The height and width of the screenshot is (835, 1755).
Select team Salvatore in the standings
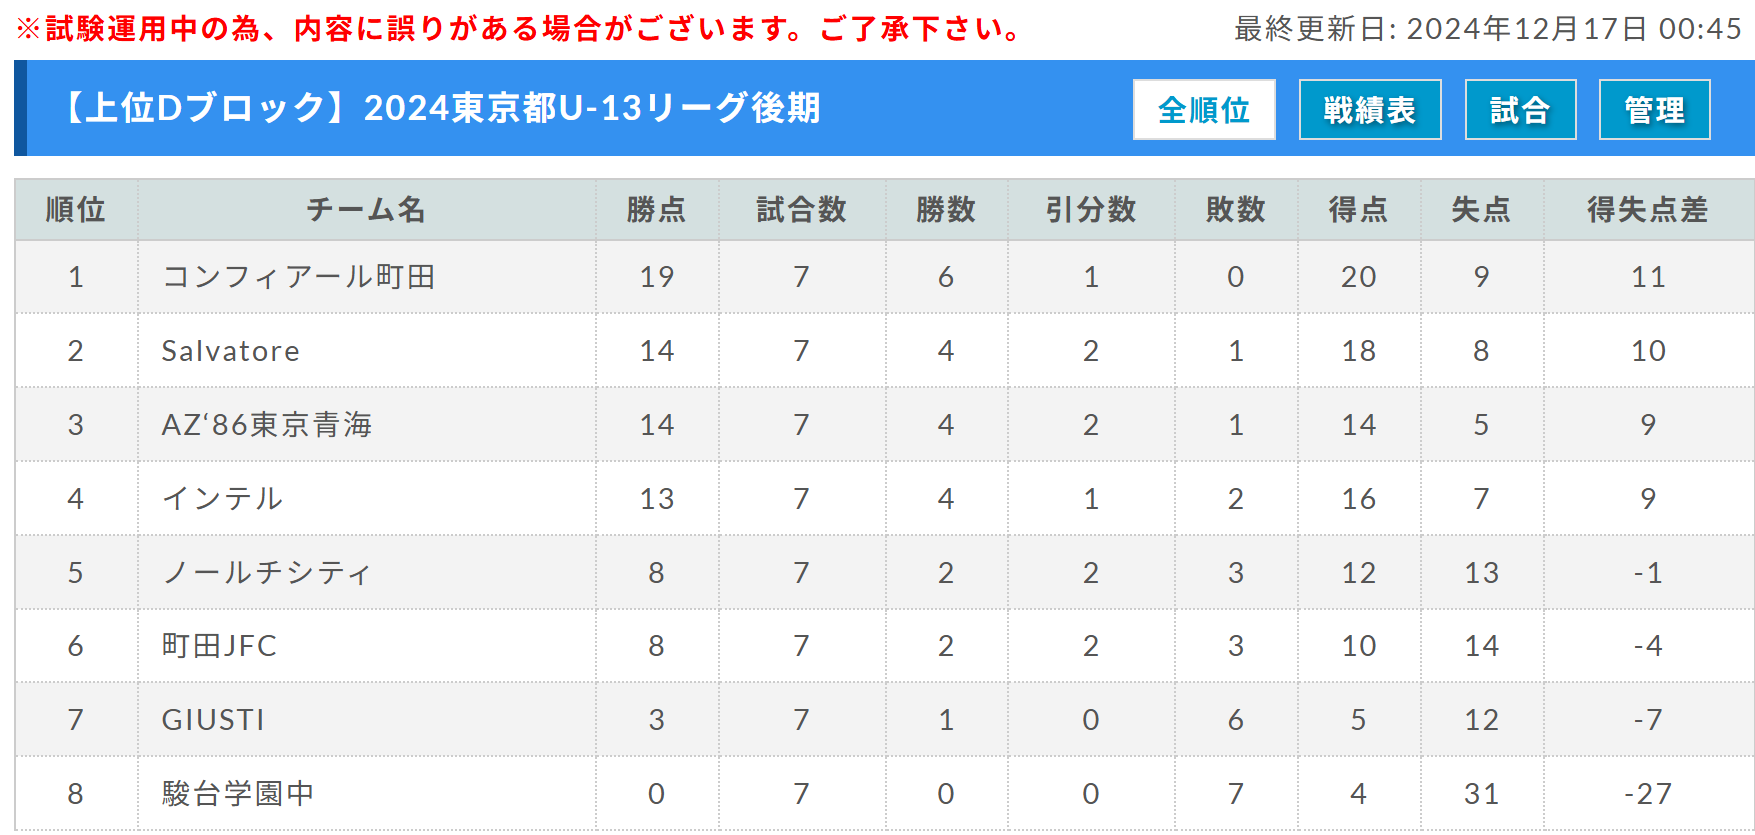231,351
